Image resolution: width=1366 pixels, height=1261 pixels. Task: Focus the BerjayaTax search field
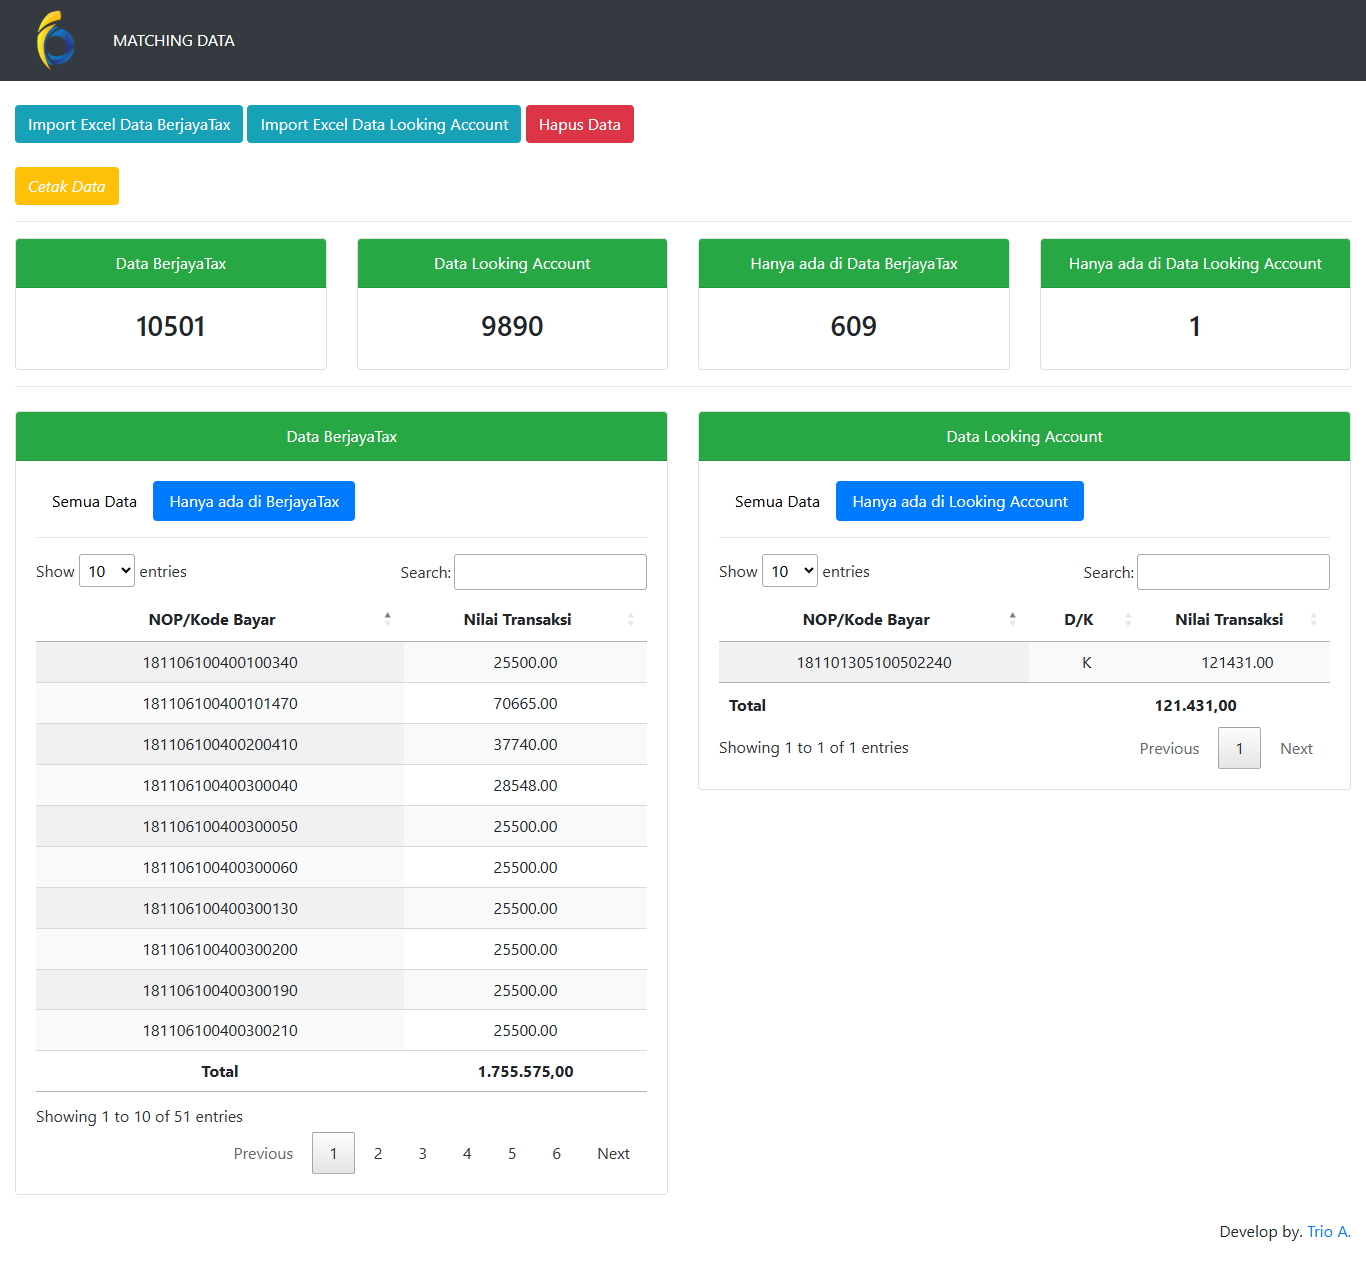tap(550, 572)
